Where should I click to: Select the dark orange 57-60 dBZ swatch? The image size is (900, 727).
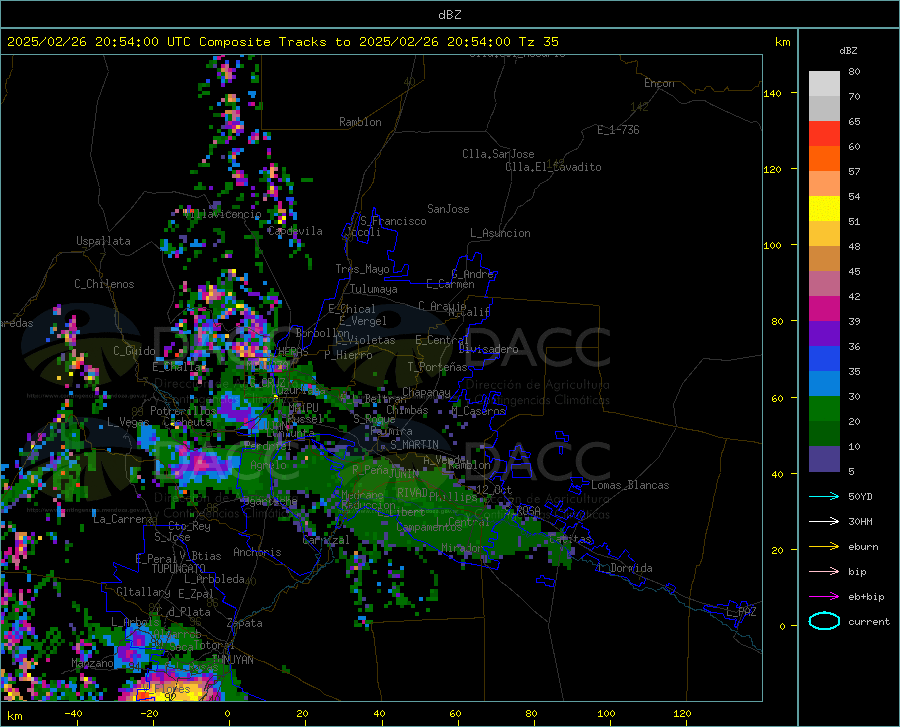824,159
